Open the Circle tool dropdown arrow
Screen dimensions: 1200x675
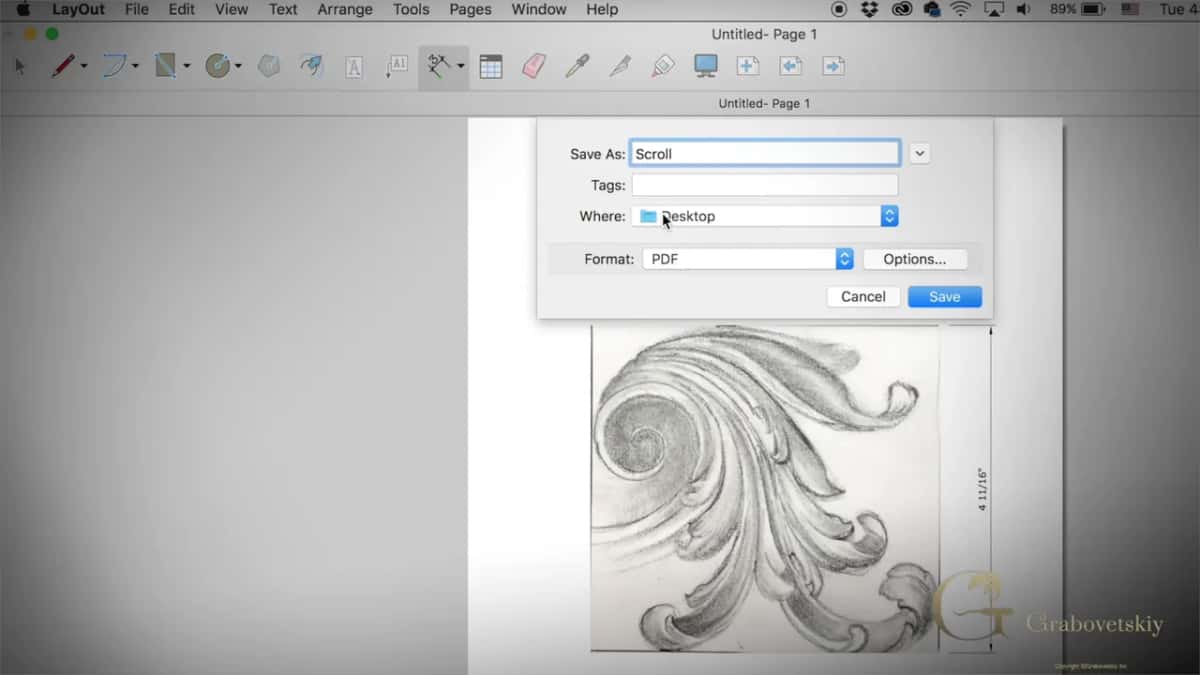coord(238,67)
